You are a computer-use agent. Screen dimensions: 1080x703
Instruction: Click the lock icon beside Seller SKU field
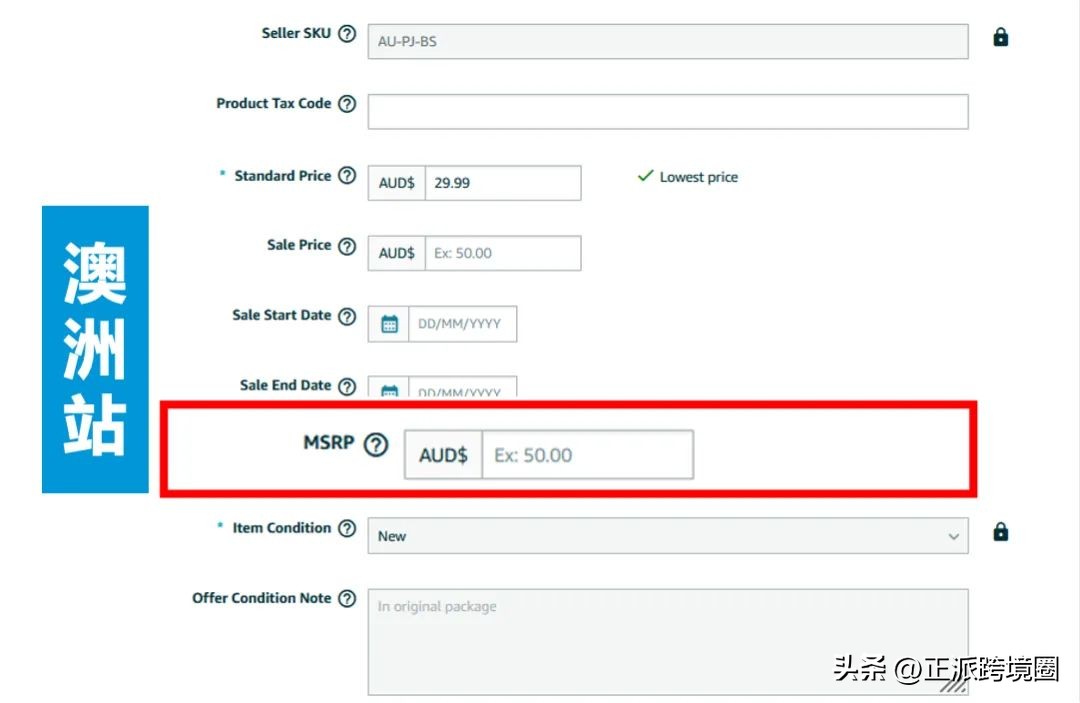[x=1000, y=37]
